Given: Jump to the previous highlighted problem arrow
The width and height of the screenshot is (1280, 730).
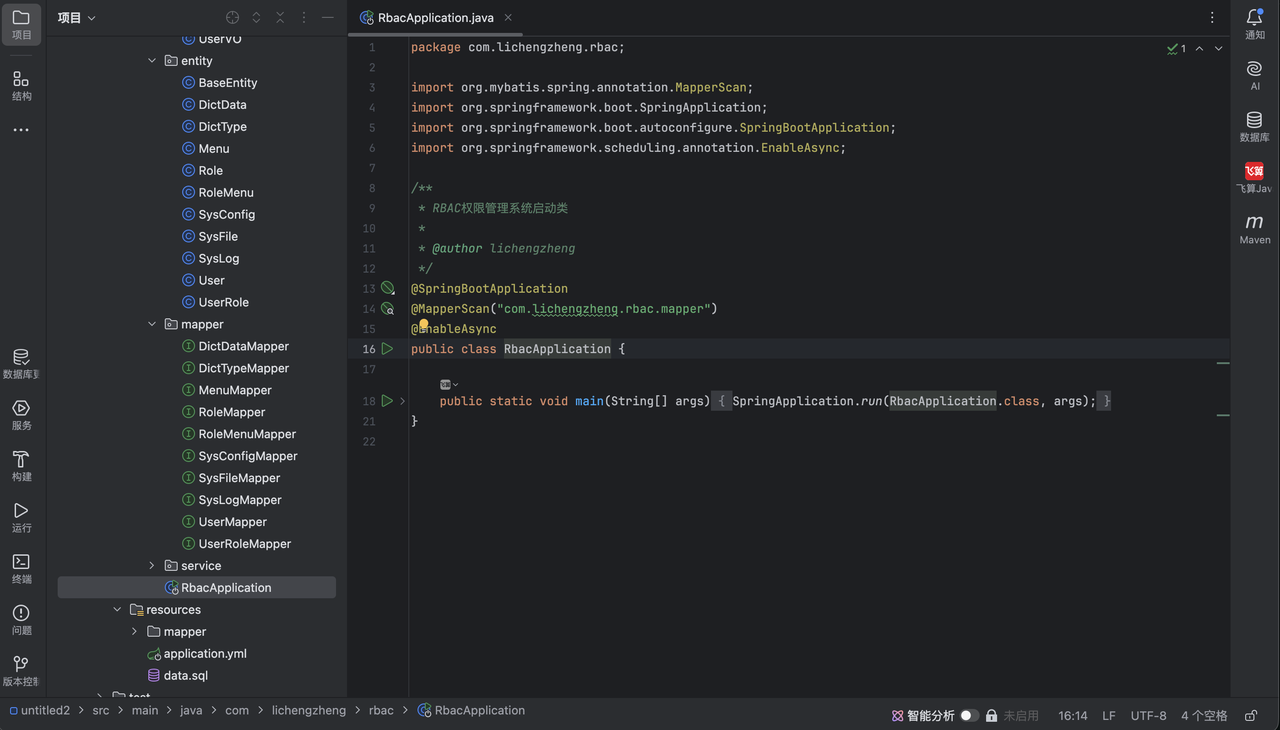Looking at the screenshot, I should pyautogui.click(x=1199, y=48).
